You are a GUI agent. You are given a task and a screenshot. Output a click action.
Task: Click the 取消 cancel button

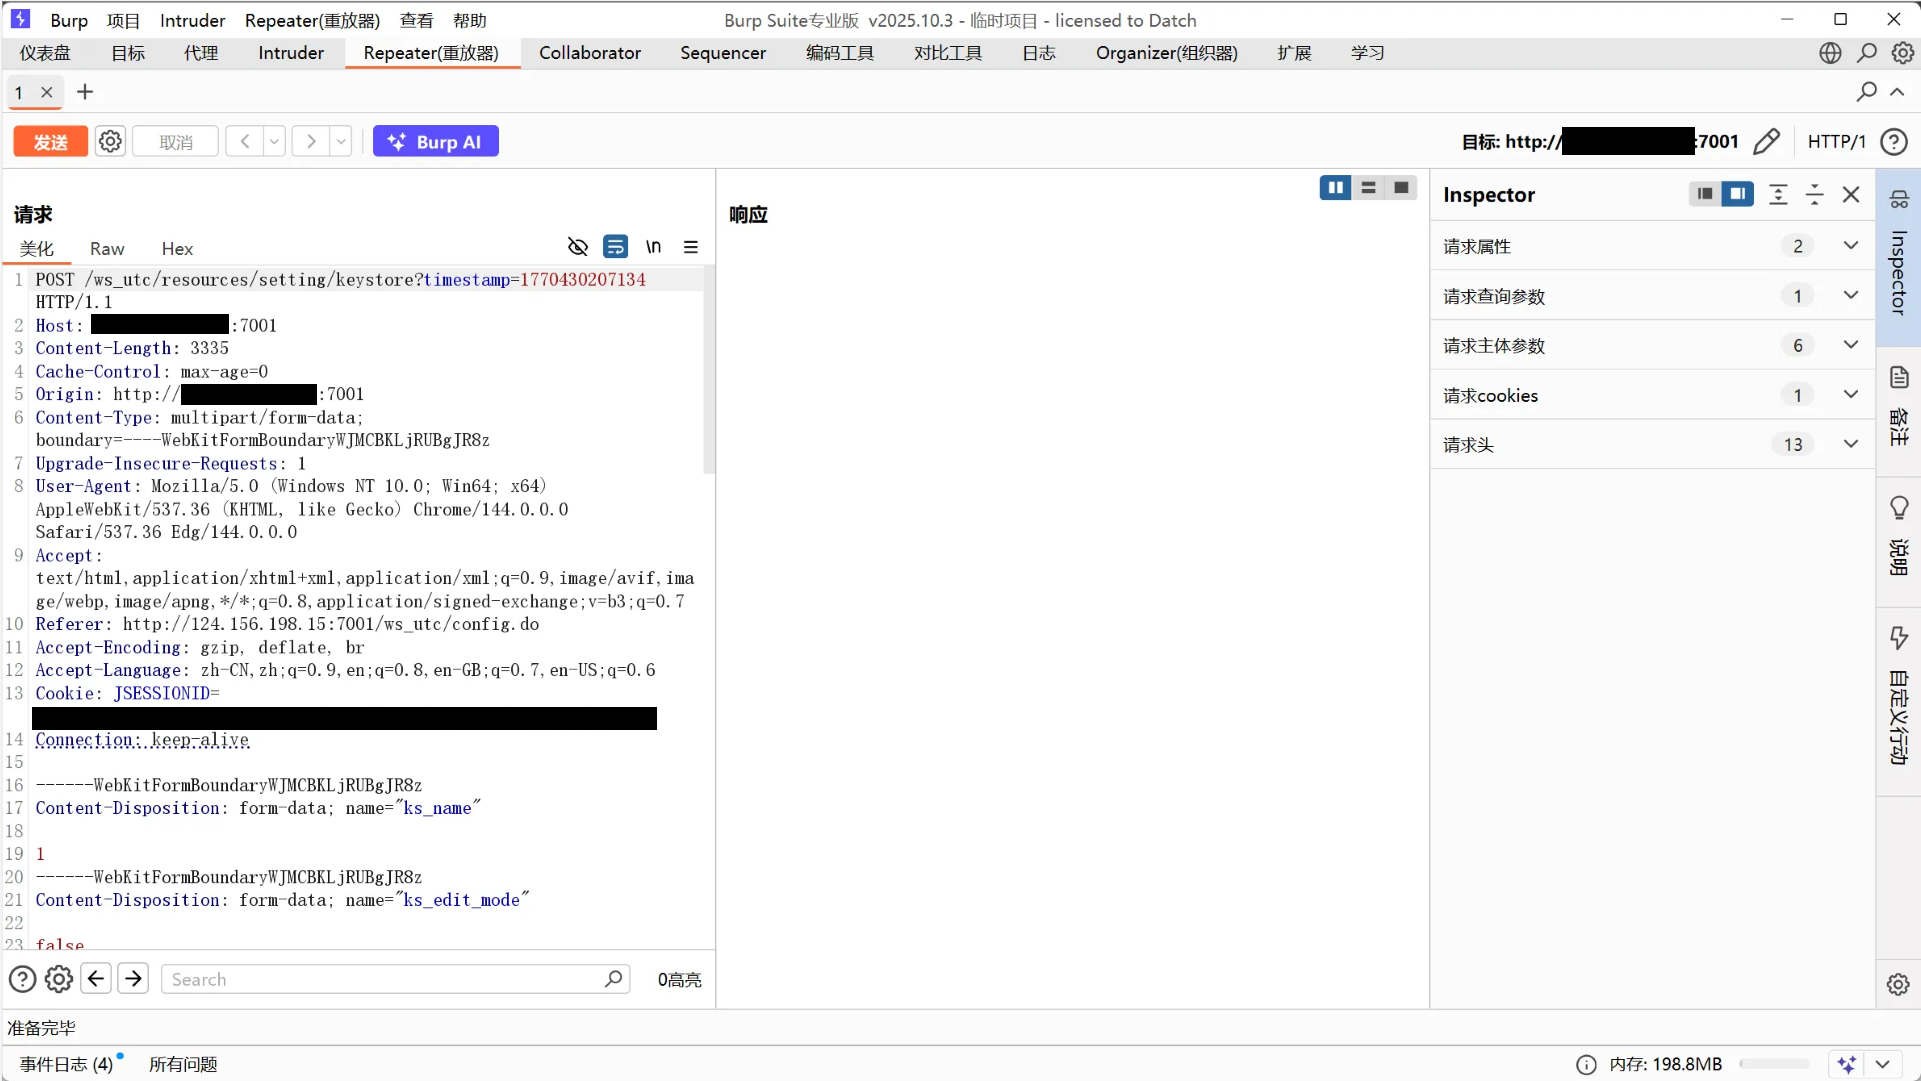176,142
